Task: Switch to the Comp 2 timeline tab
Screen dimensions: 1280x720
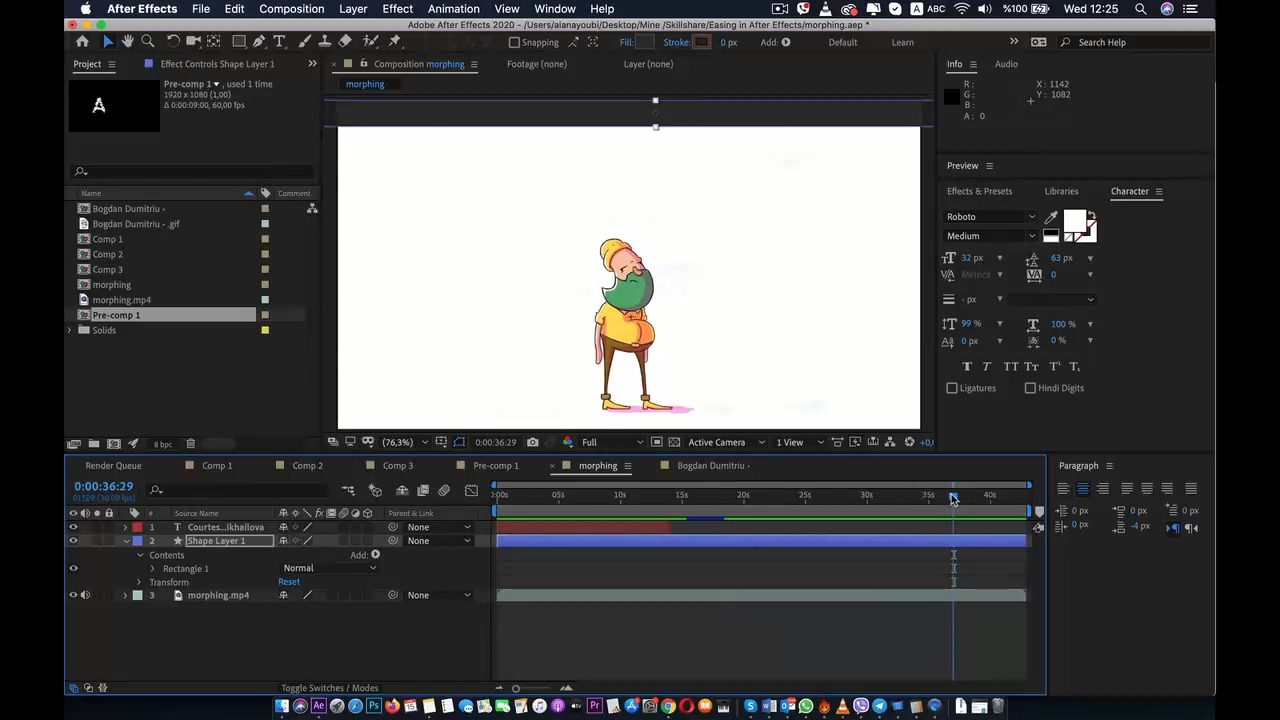Action: point(307,465)
